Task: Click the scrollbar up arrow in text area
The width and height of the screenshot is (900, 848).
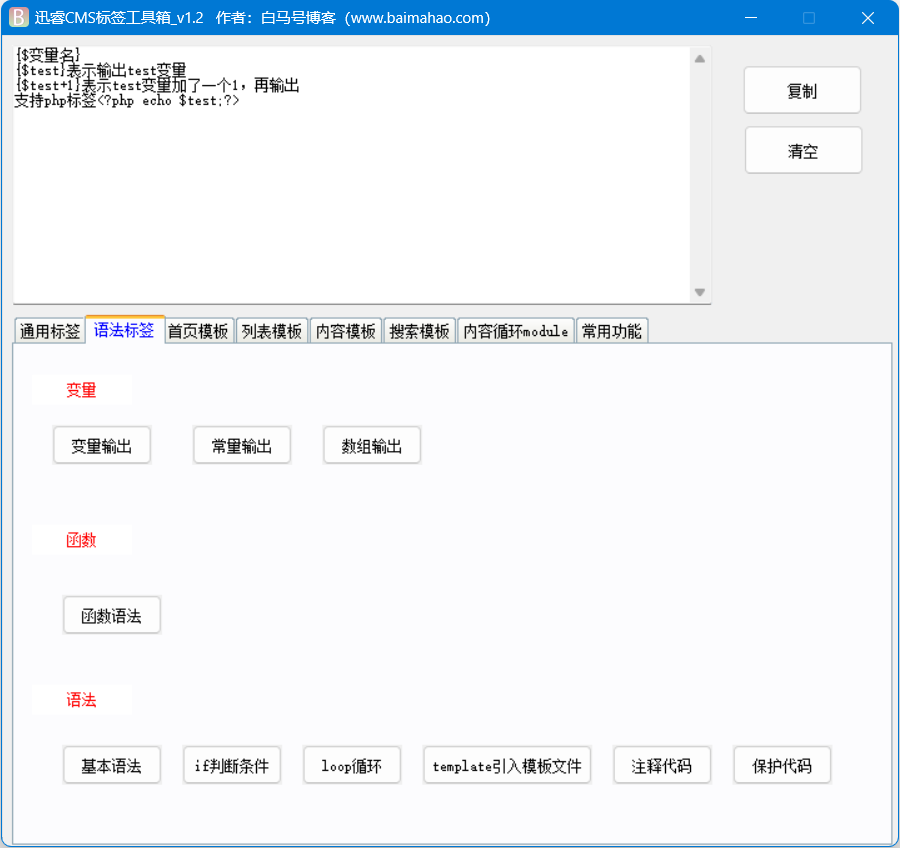Action: click(700, 59)
